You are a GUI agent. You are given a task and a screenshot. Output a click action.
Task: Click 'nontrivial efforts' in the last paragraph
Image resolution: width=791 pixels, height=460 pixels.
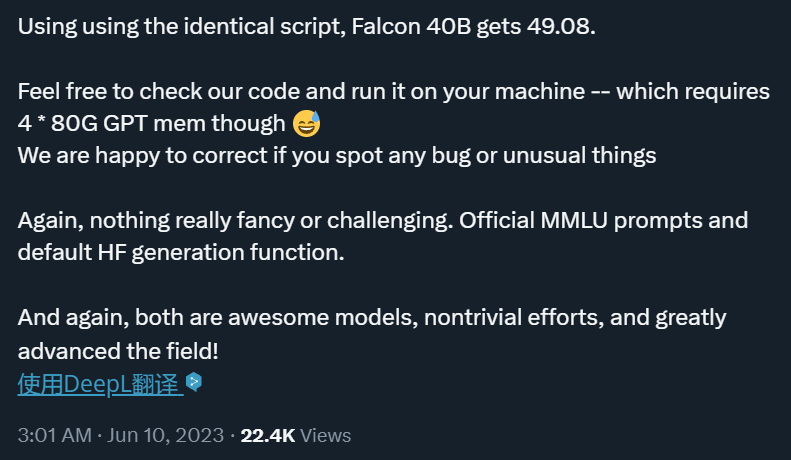pos(514,318)
